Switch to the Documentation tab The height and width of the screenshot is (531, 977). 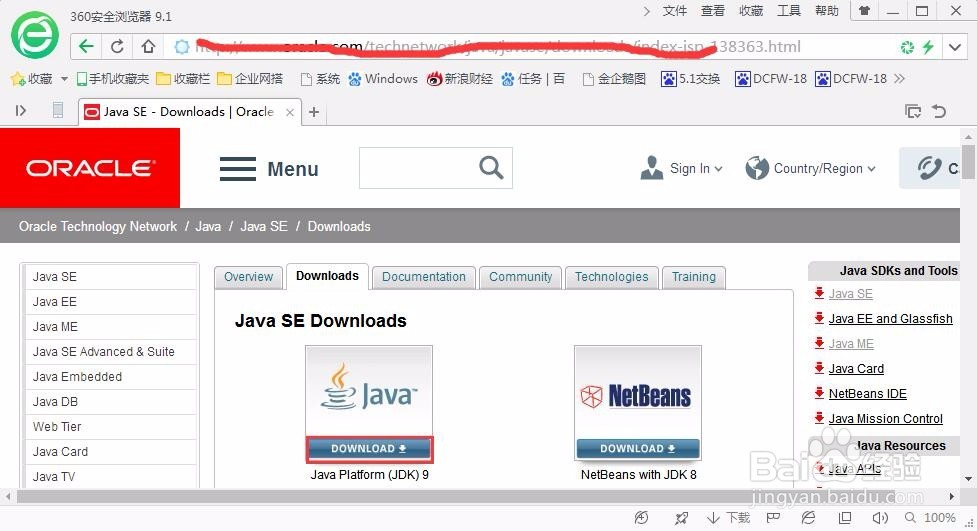(x=424, y=277)
